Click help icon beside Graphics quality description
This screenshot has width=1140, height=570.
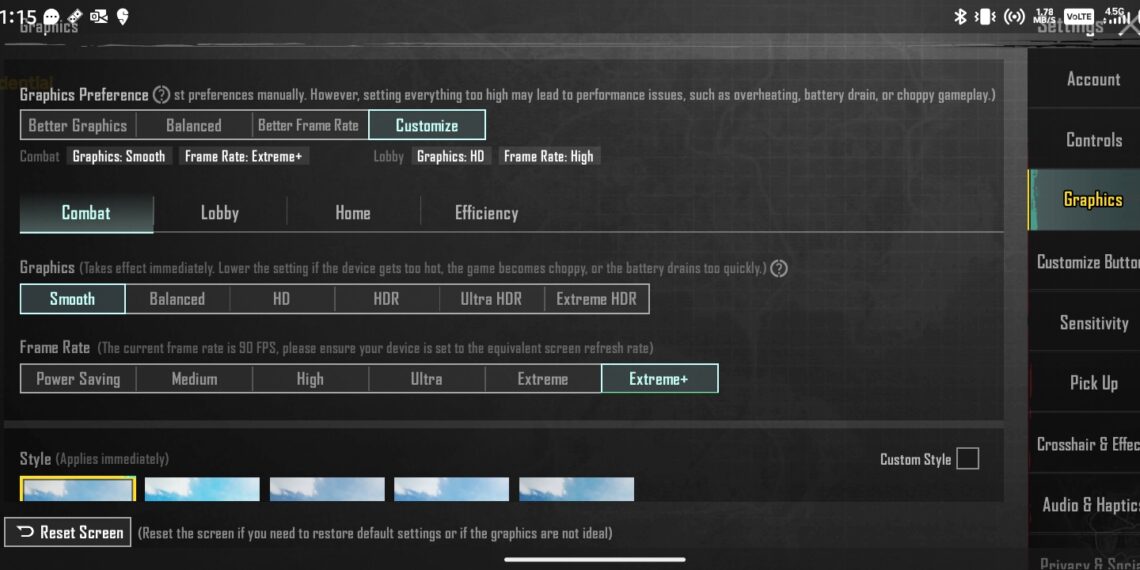click(779, 268)
